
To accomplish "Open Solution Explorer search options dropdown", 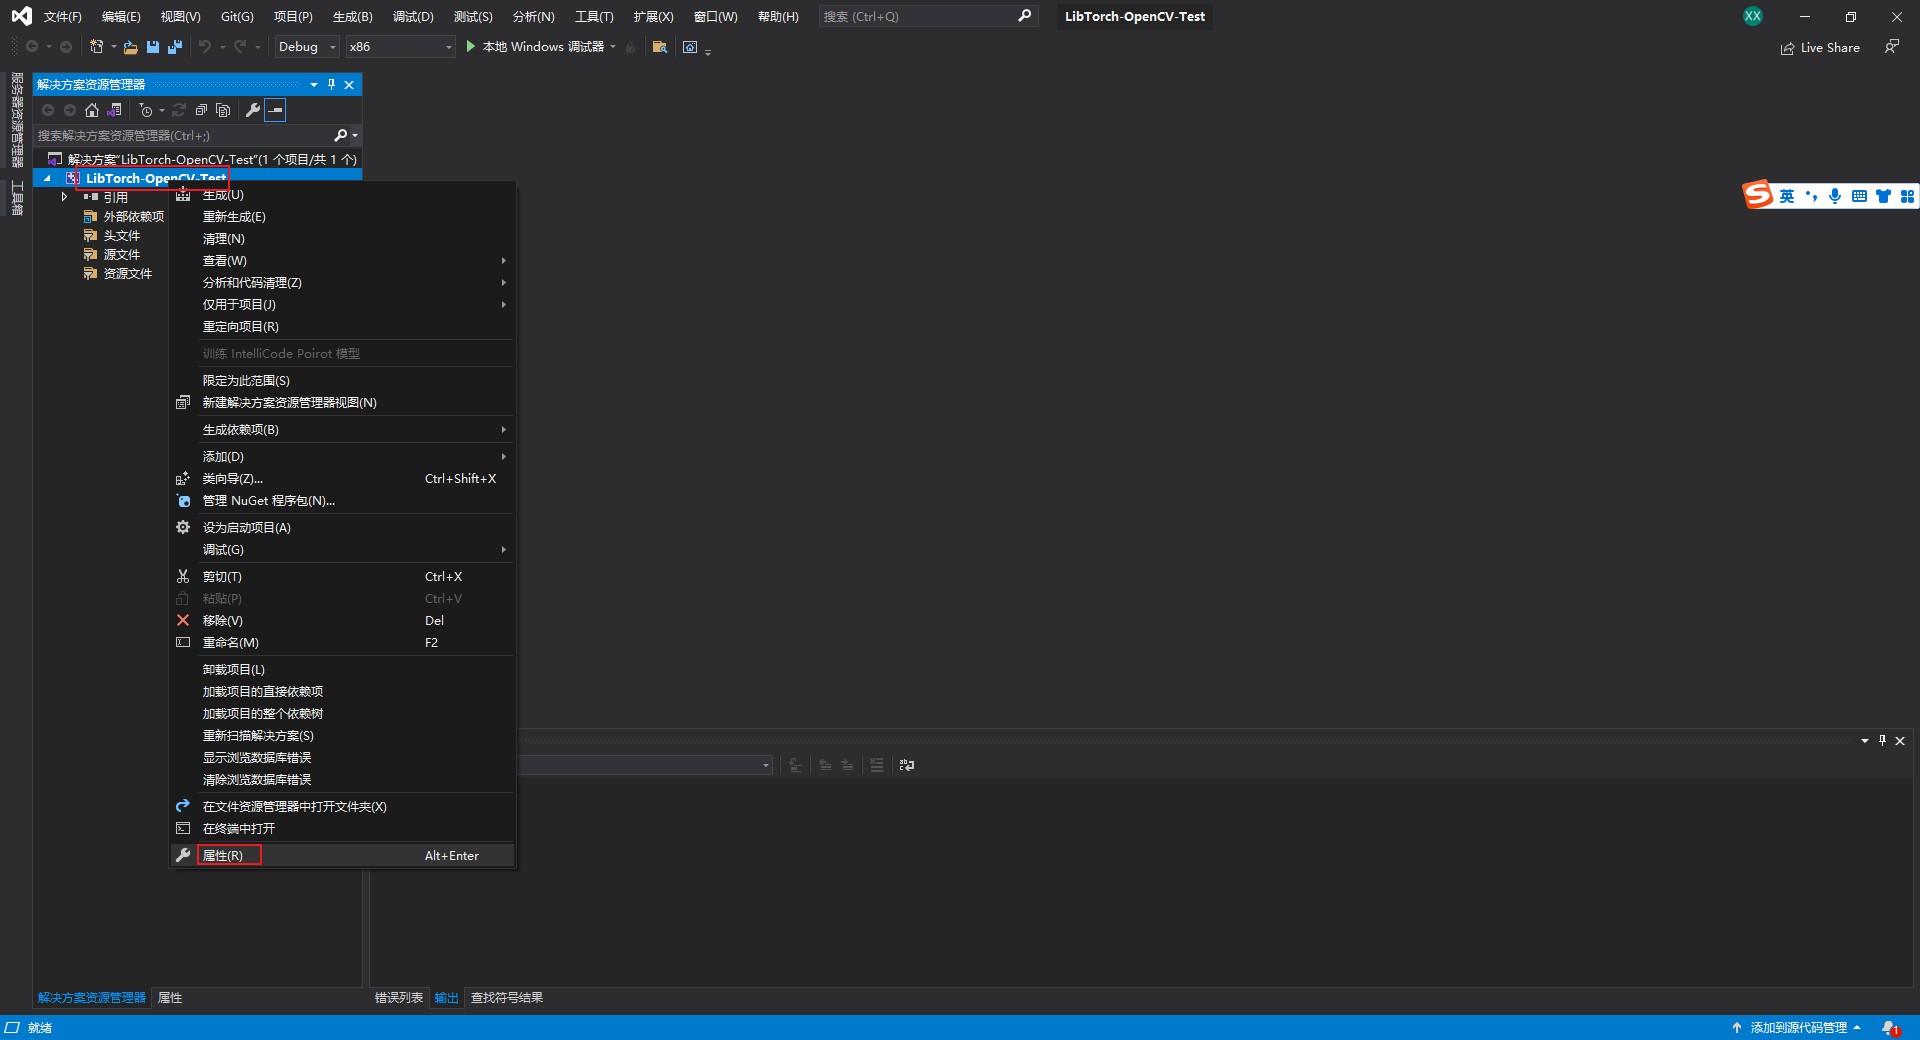I will coord(355,135).
